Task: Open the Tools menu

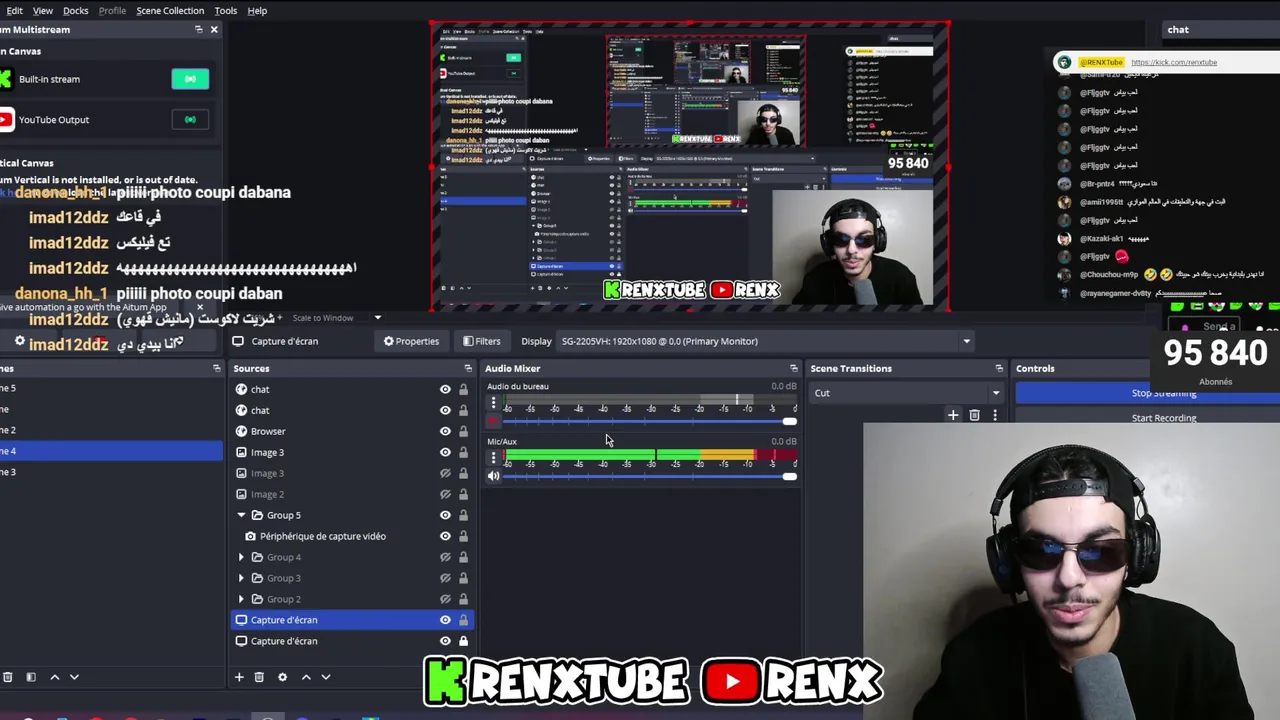Action: (226, 10)
